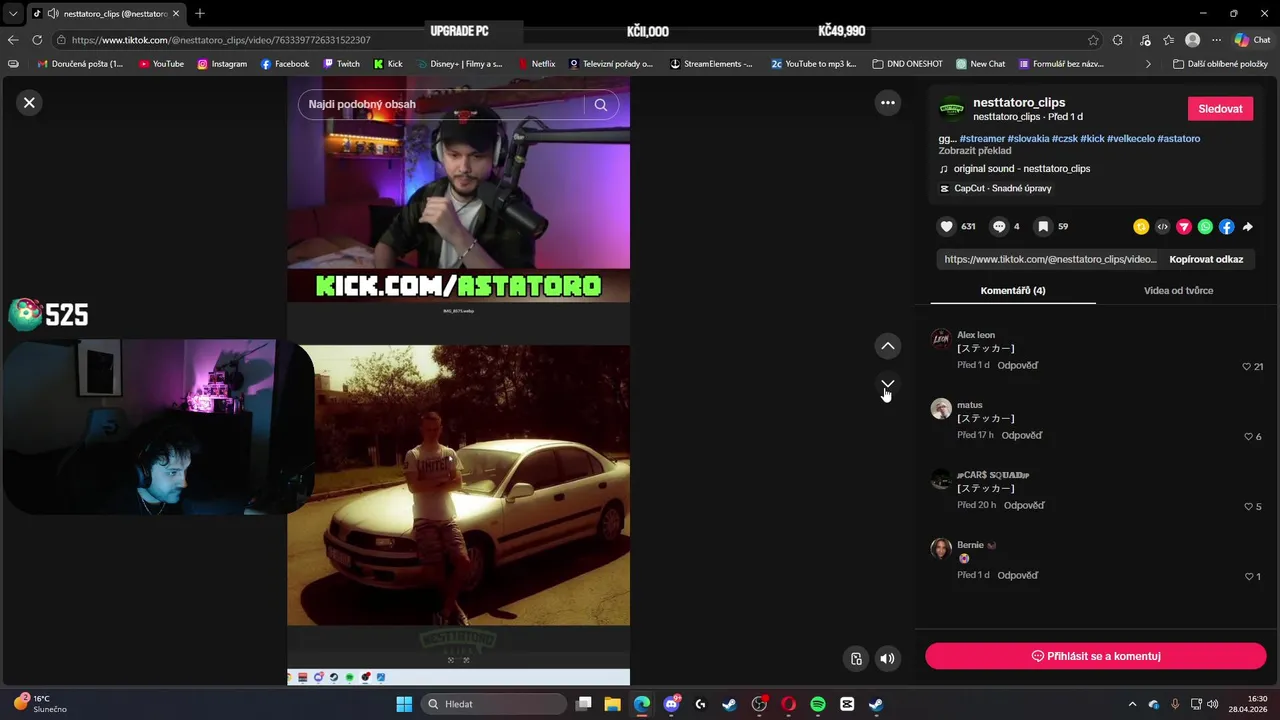Show hidden system tray icons chevron

(1132, 704)
